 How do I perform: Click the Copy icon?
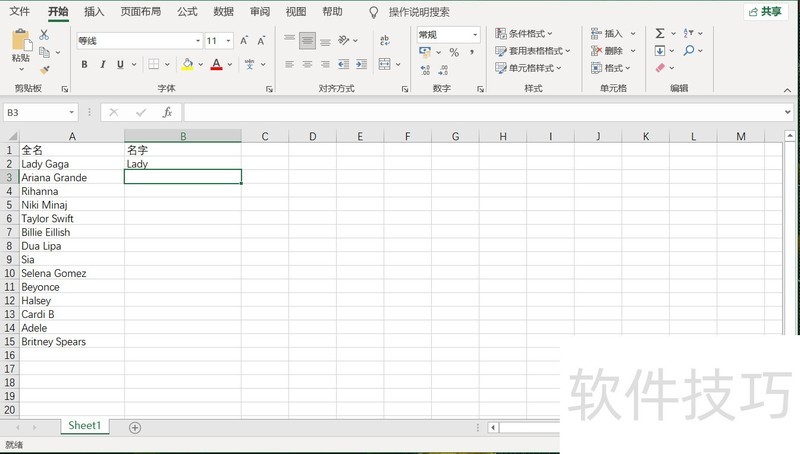pos(44,52)
